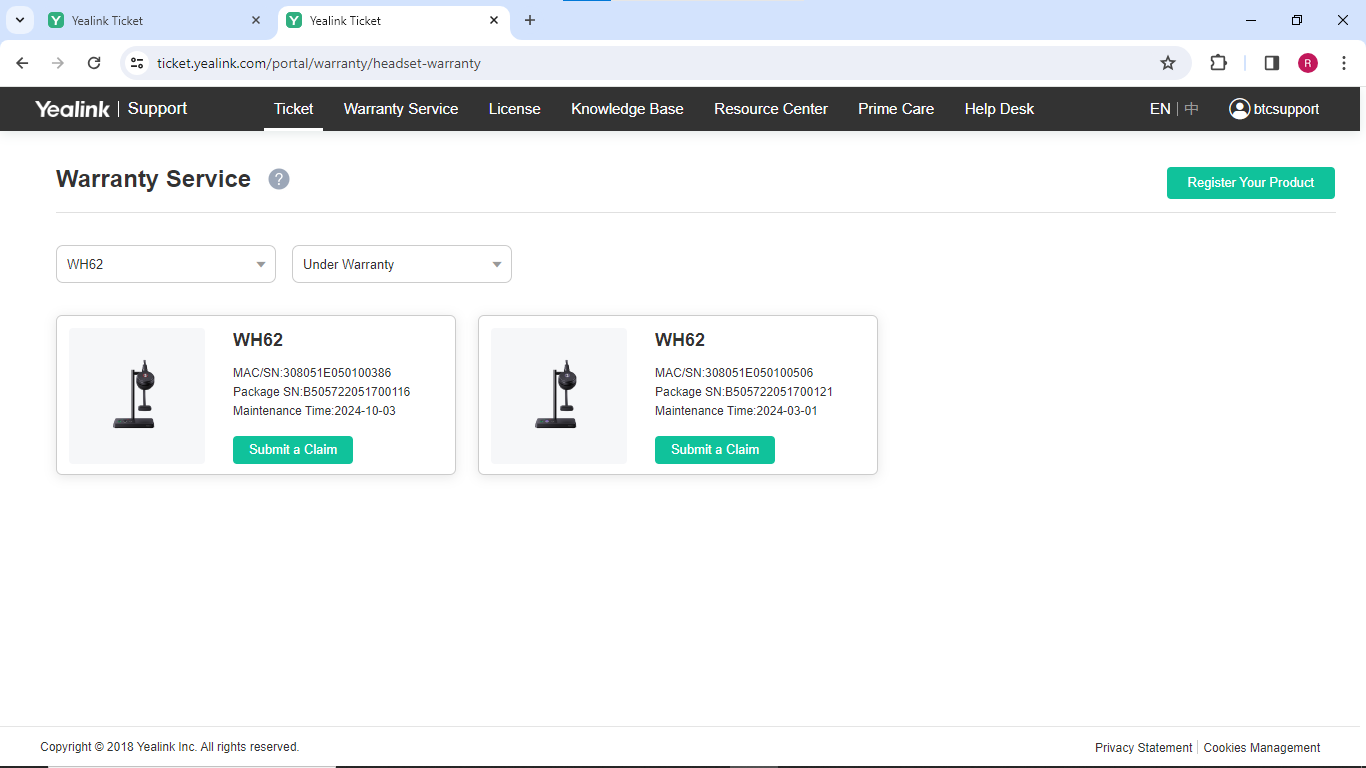Open the Privacy Statement link
This screenshot has height=768, width=1366.
pyautogui.click(x=1143, y=747)
